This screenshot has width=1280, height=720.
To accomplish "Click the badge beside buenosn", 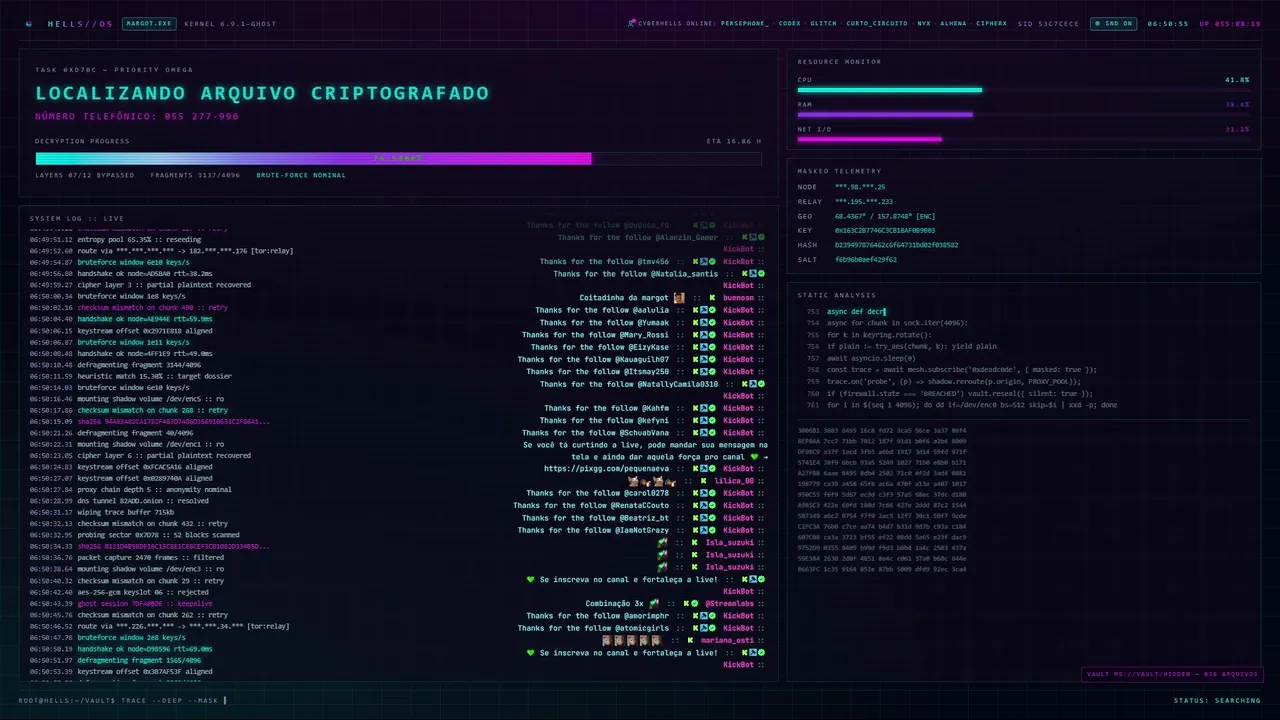I will pos(712,298).
